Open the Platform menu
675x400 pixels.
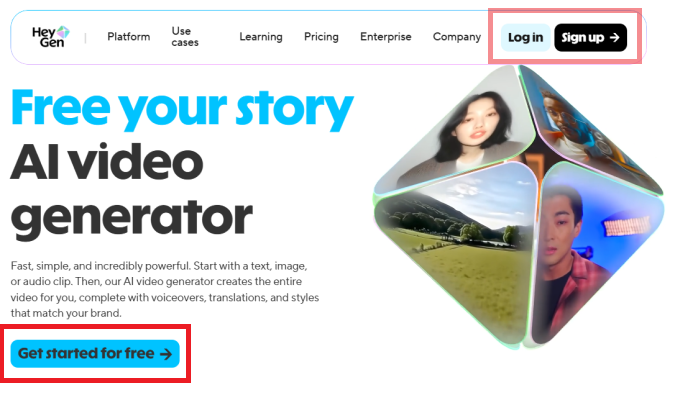(x=129, y=37)
